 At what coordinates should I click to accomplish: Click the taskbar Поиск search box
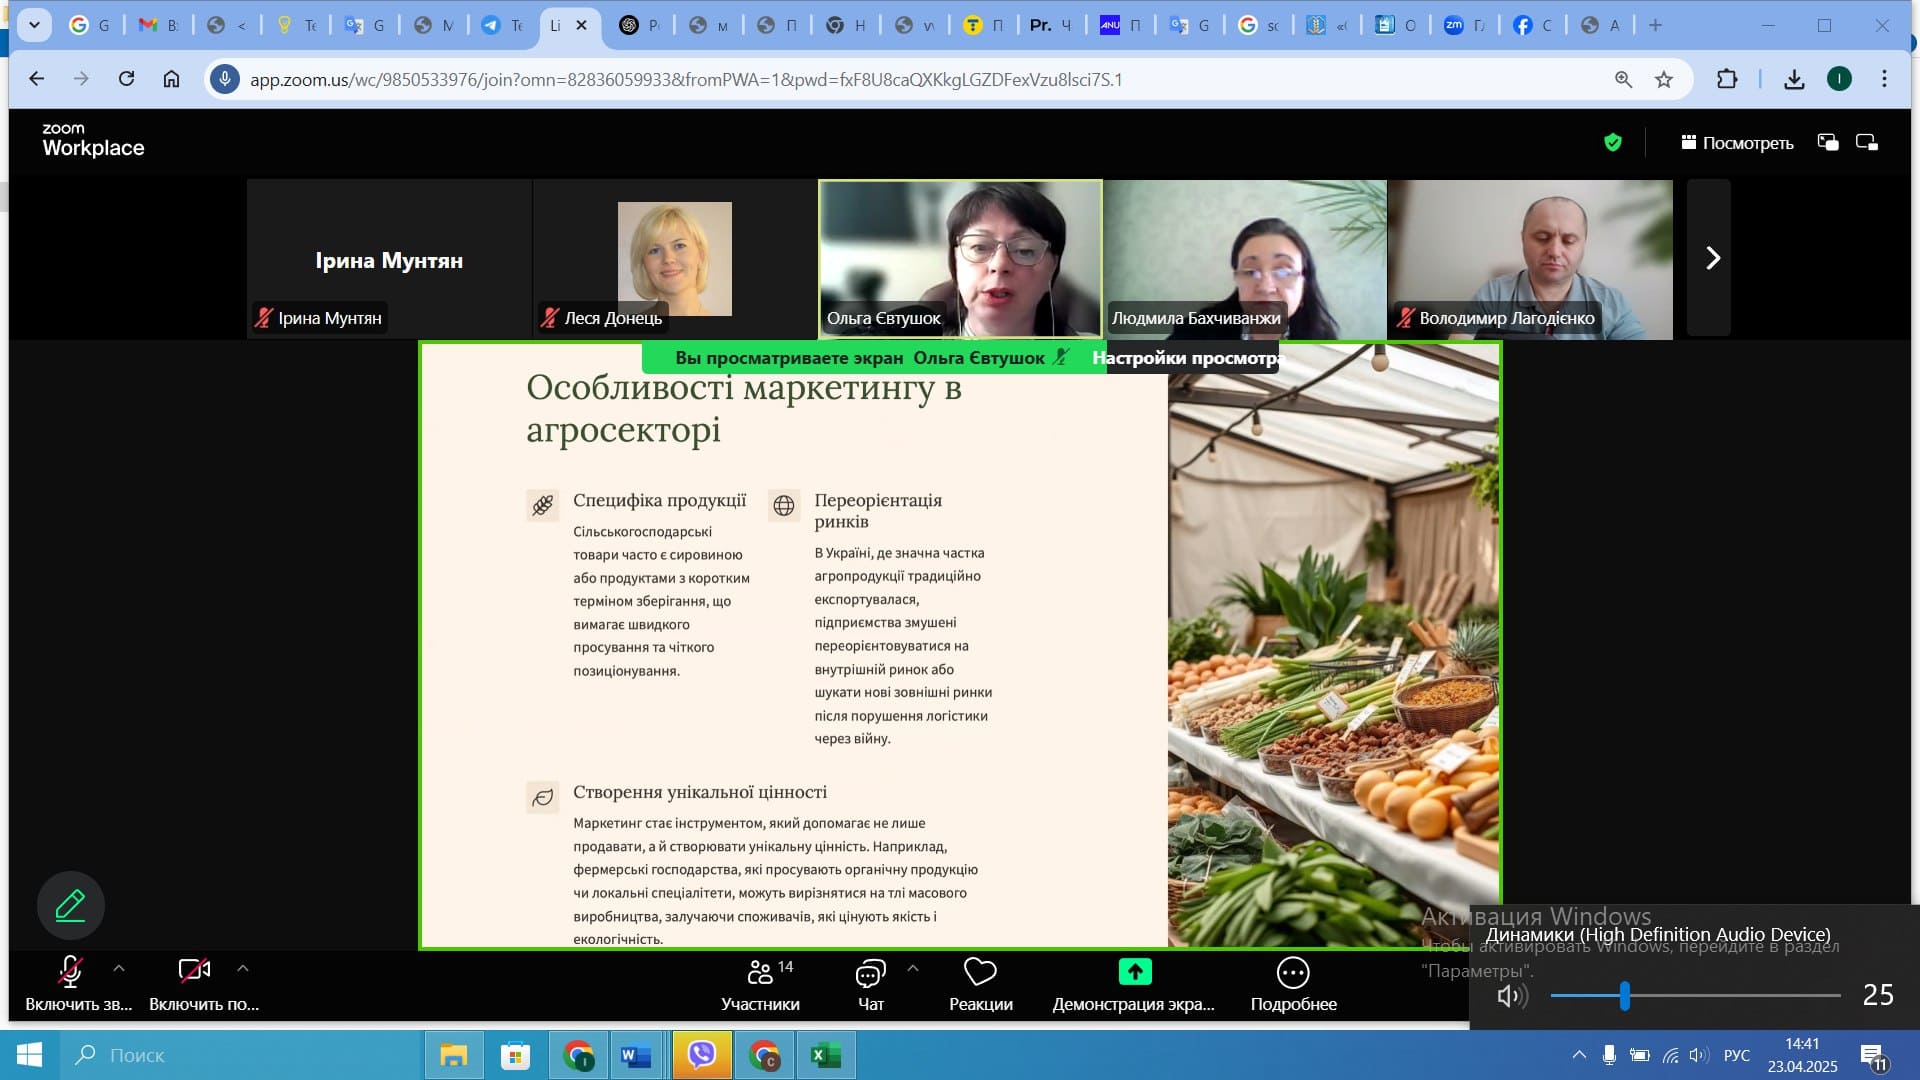pos(240,1055)
